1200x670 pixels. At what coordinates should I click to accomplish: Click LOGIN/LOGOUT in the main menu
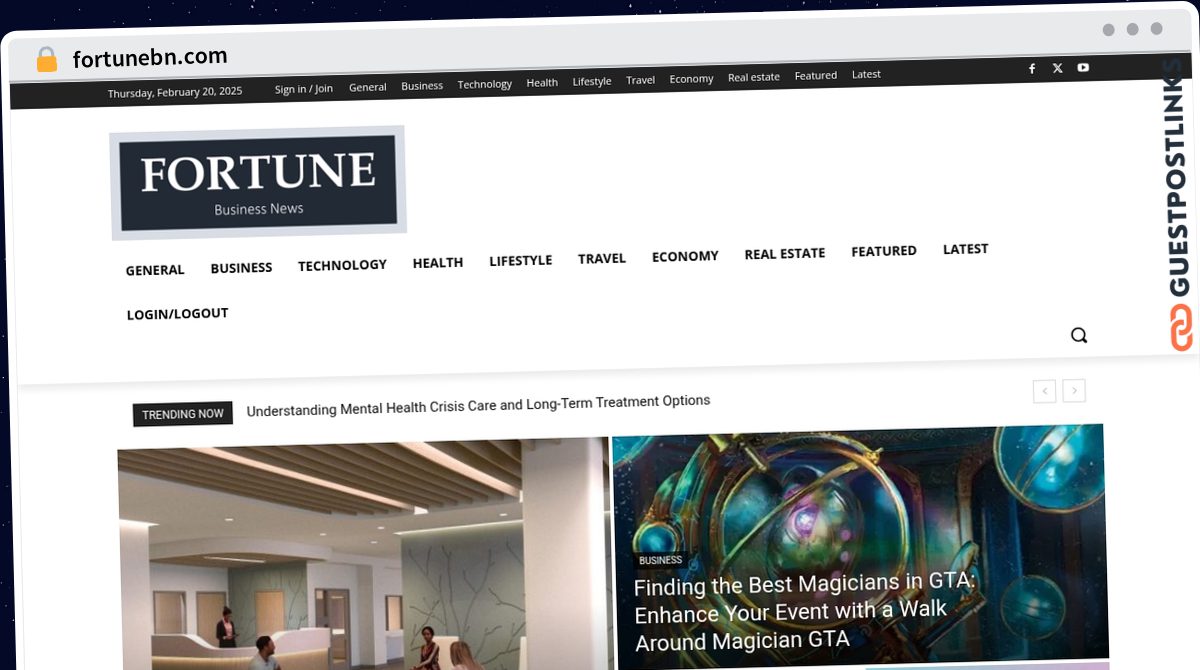(177, 314)
